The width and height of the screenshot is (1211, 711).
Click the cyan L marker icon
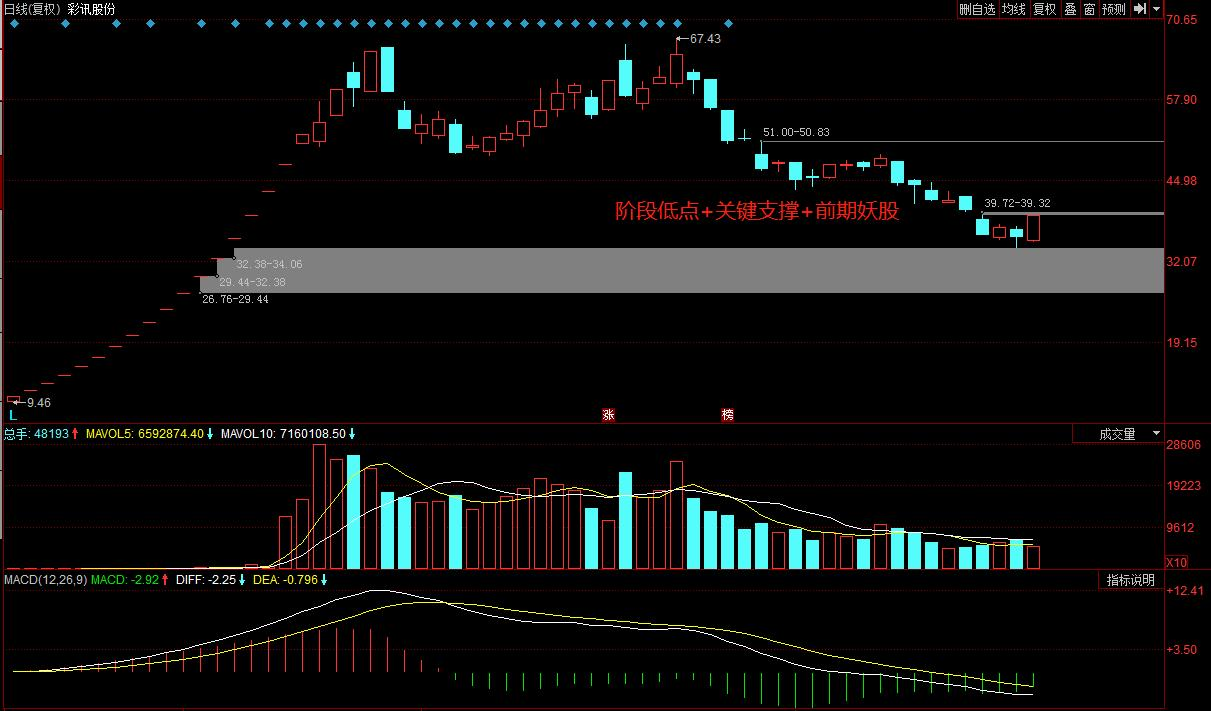tap(13, 414)
